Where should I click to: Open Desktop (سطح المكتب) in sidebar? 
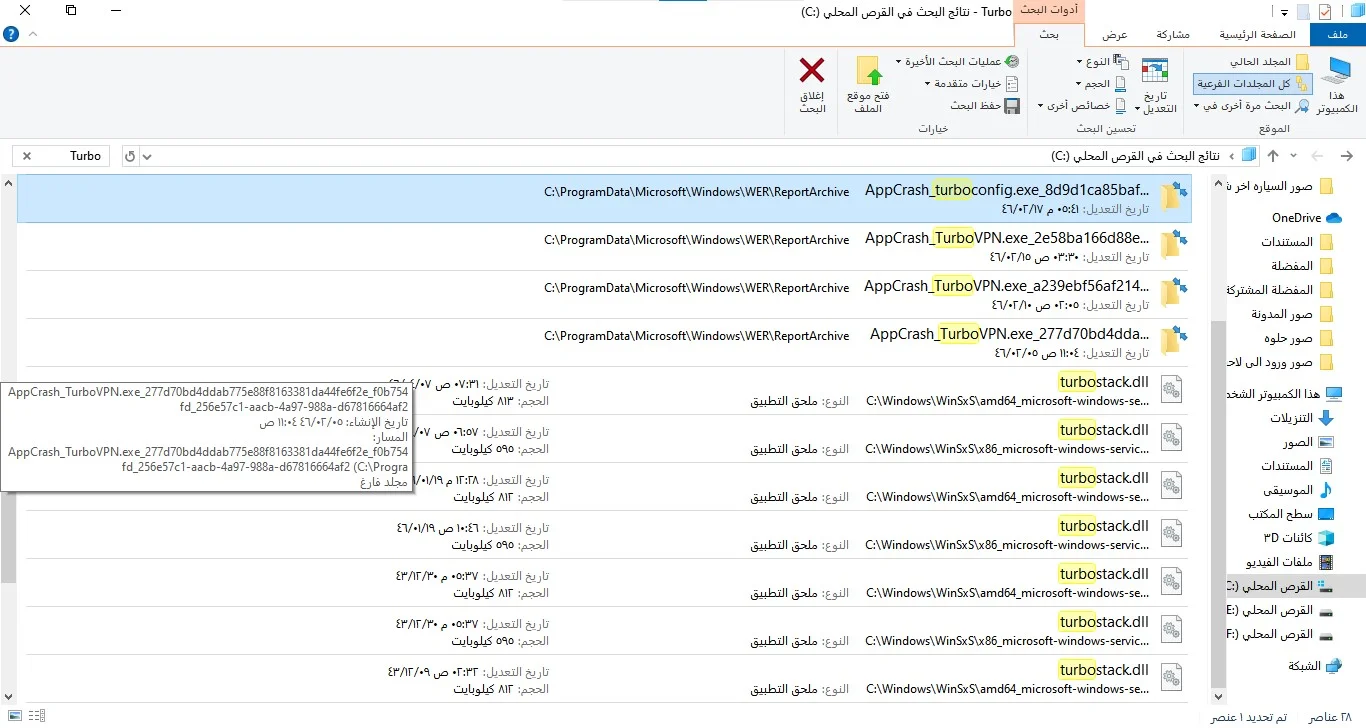pyautogui.click(x=1291, y=514)
